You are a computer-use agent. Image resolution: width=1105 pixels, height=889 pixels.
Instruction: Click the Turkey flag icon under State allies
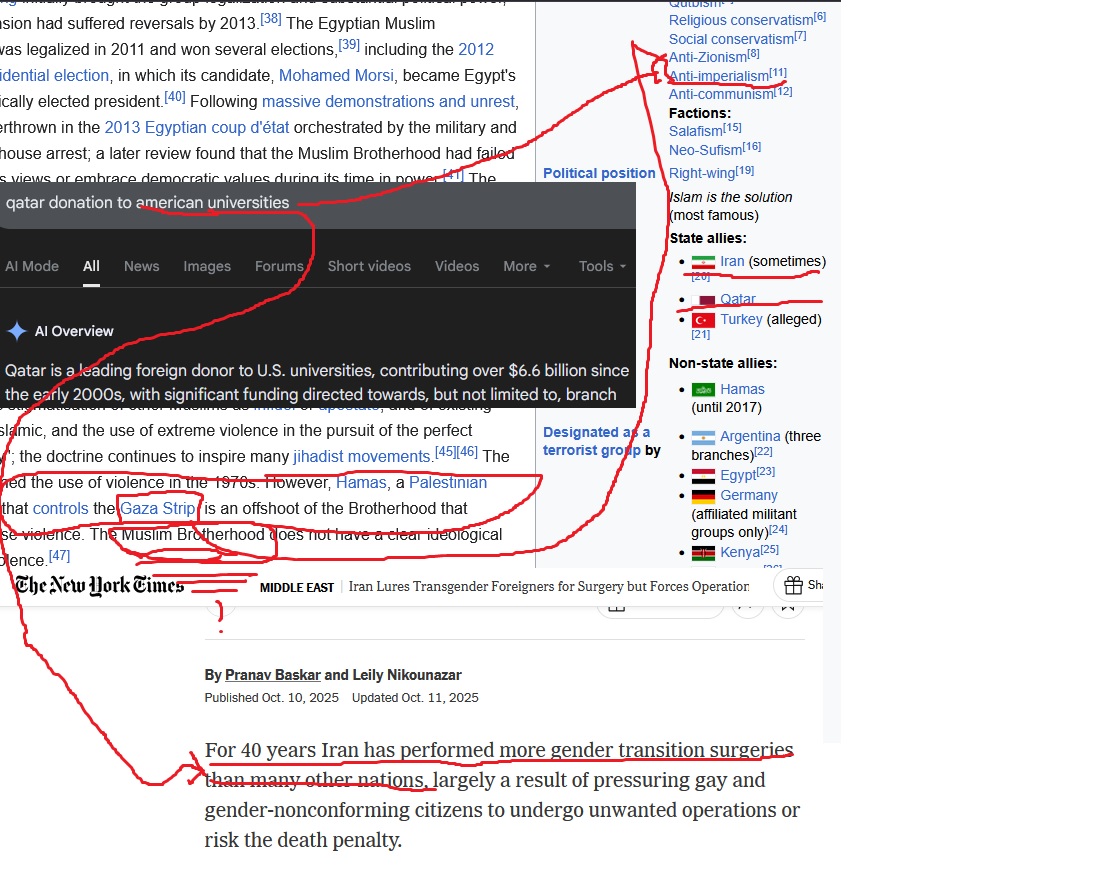pos(703,320)
